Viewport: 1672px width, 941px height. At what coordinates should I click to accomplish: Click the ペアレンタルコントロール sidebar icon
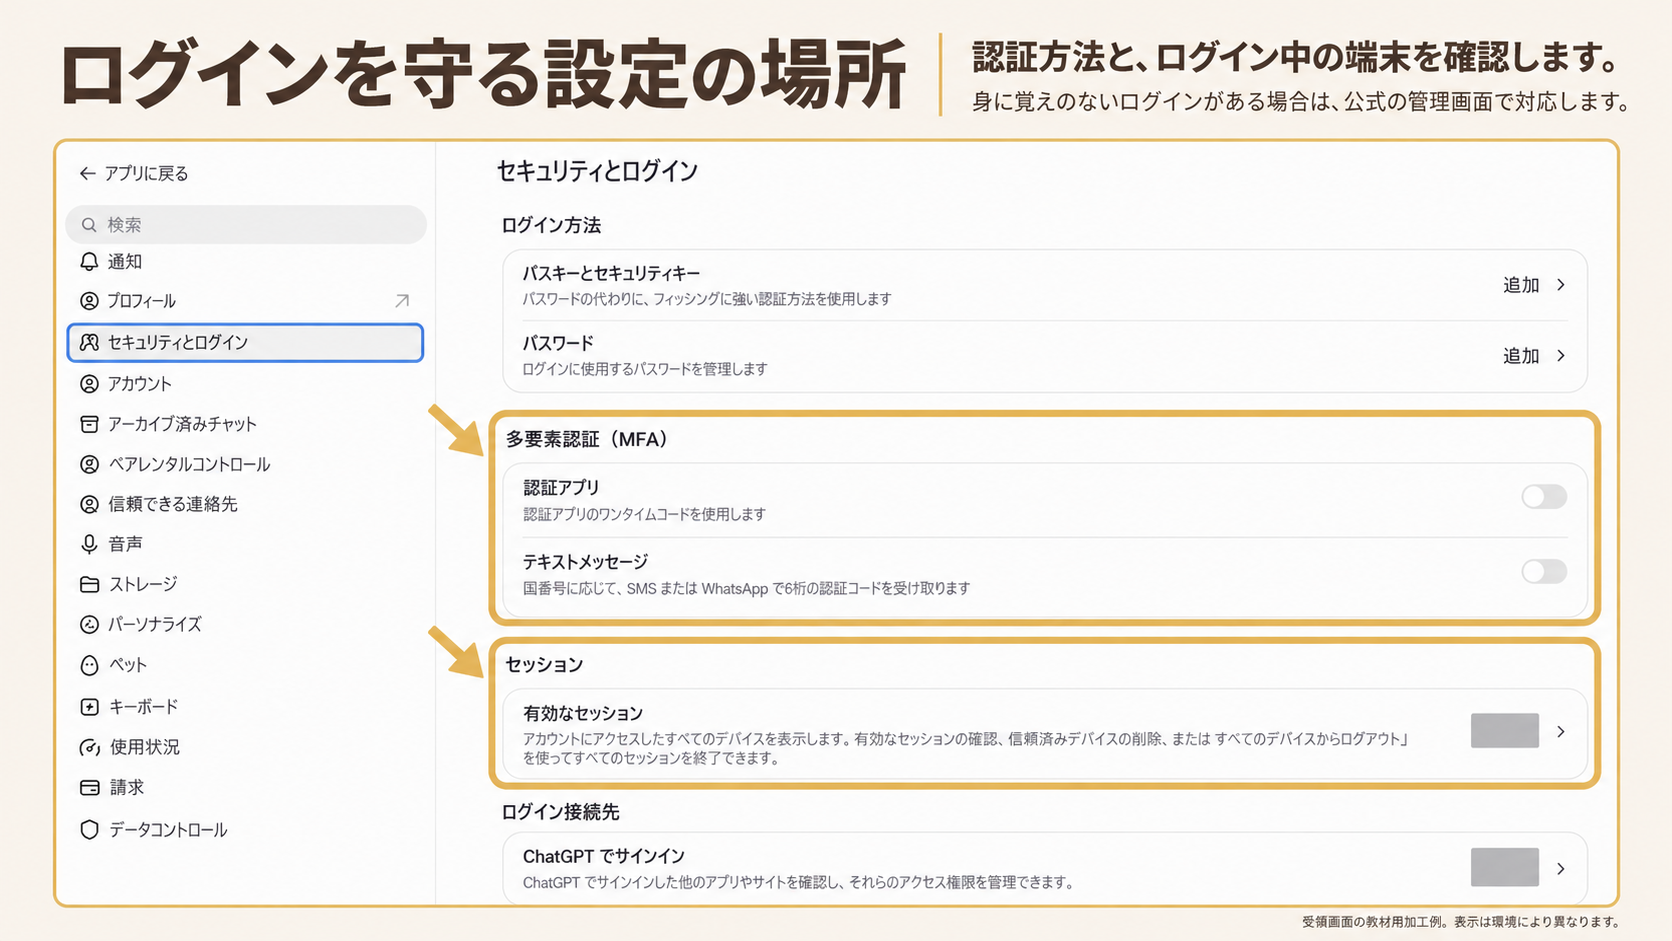[x=89, y=464]
